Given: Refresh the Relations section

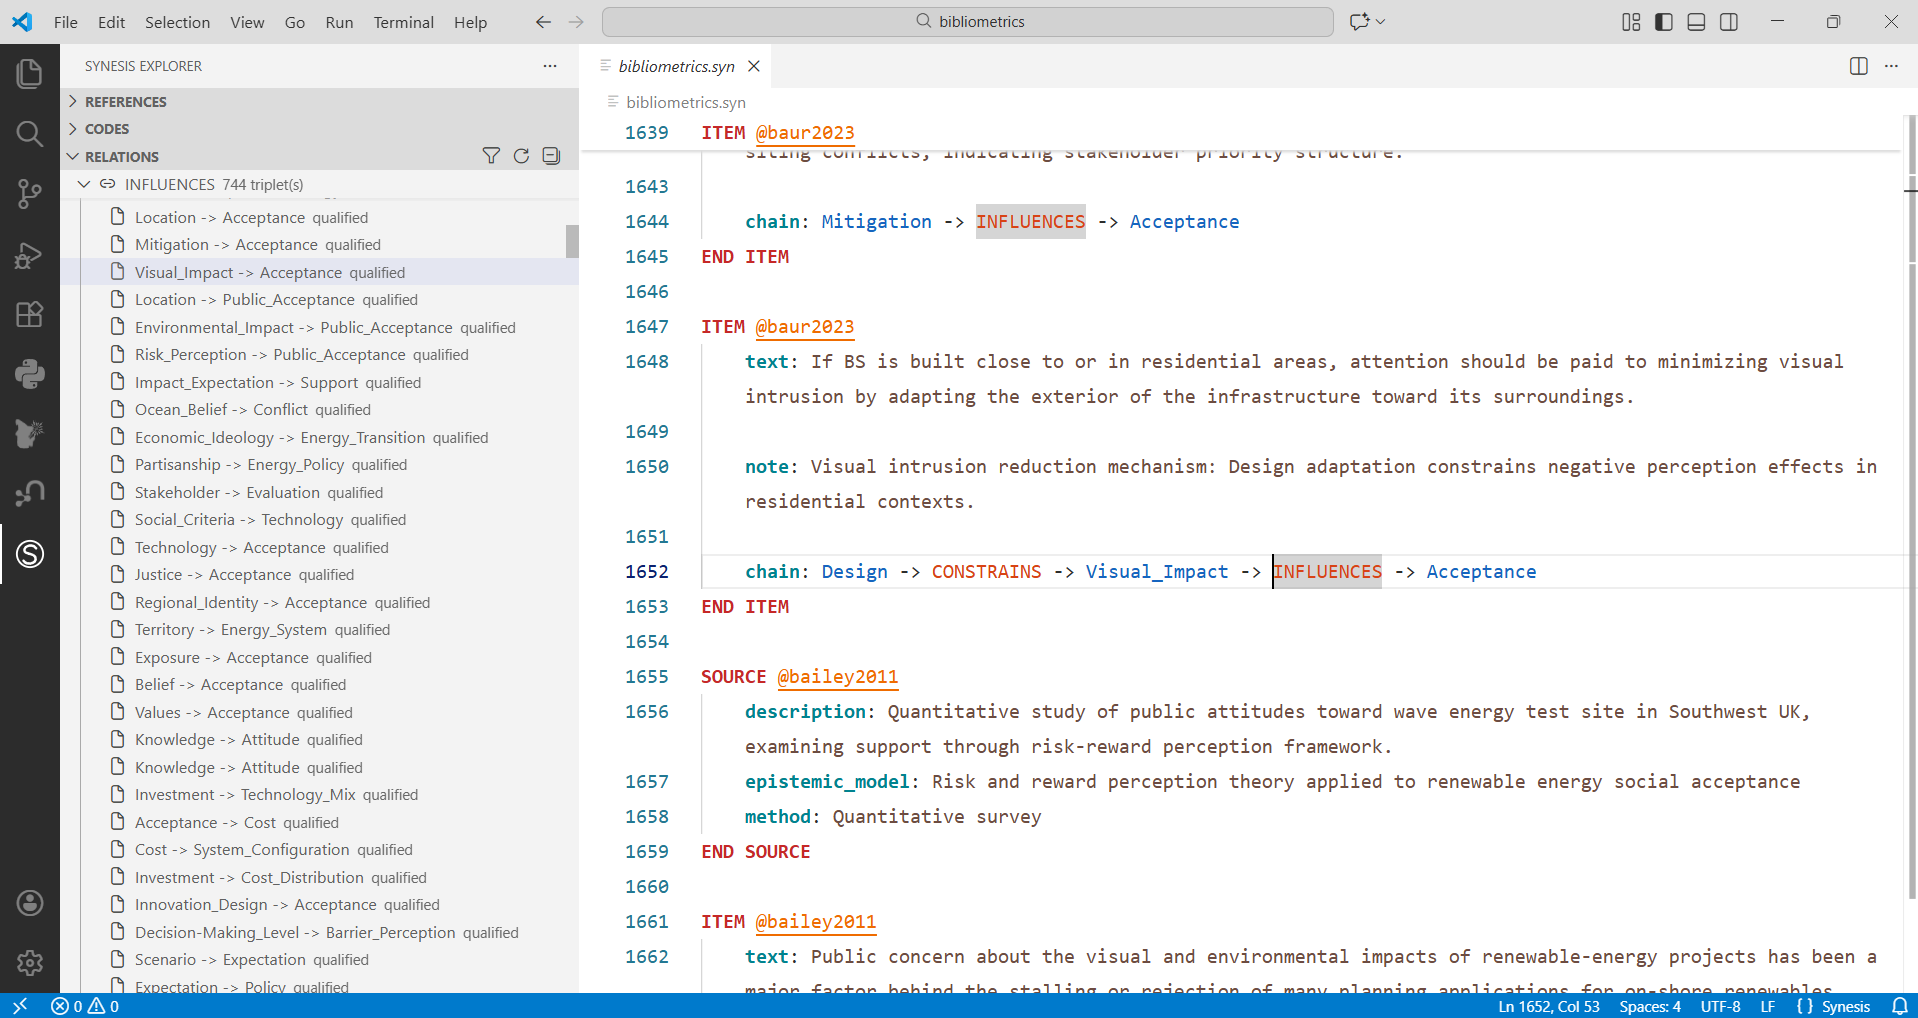Looking at the screenshot, I should pos(521,156).
